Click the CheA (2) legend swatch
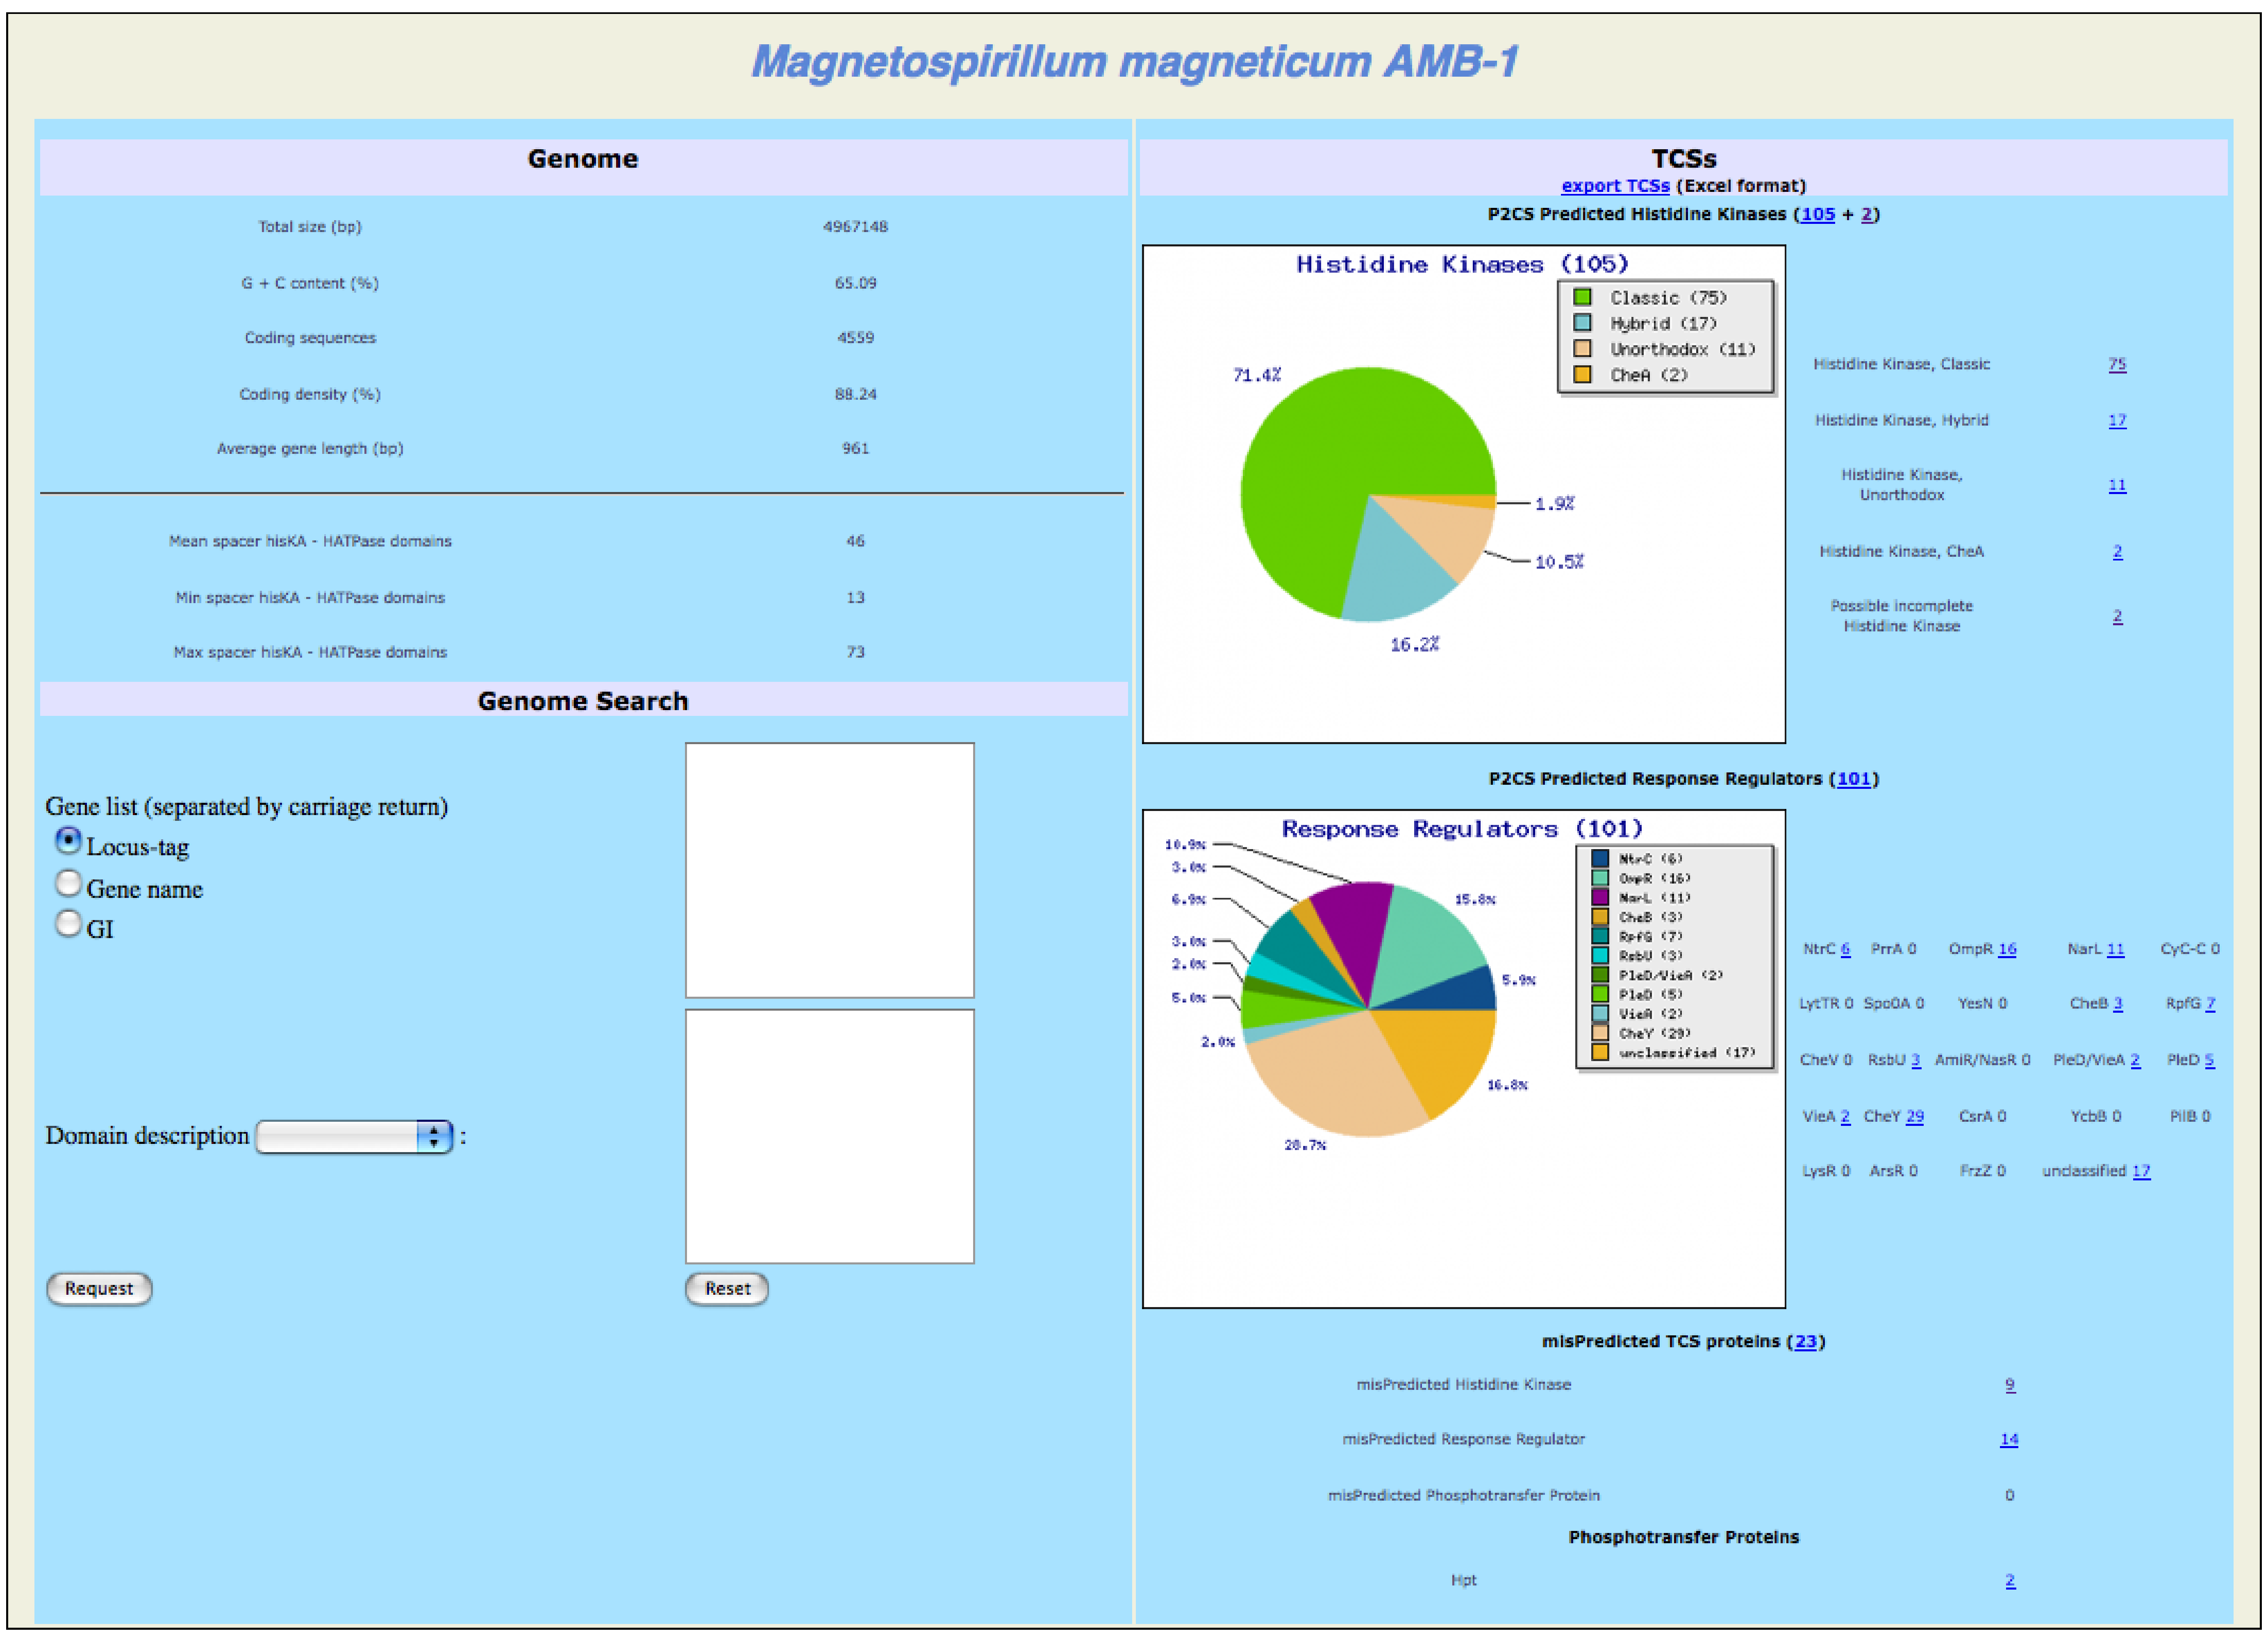This screenshot has height=1640, width=2268. (x=1582, y=375)
